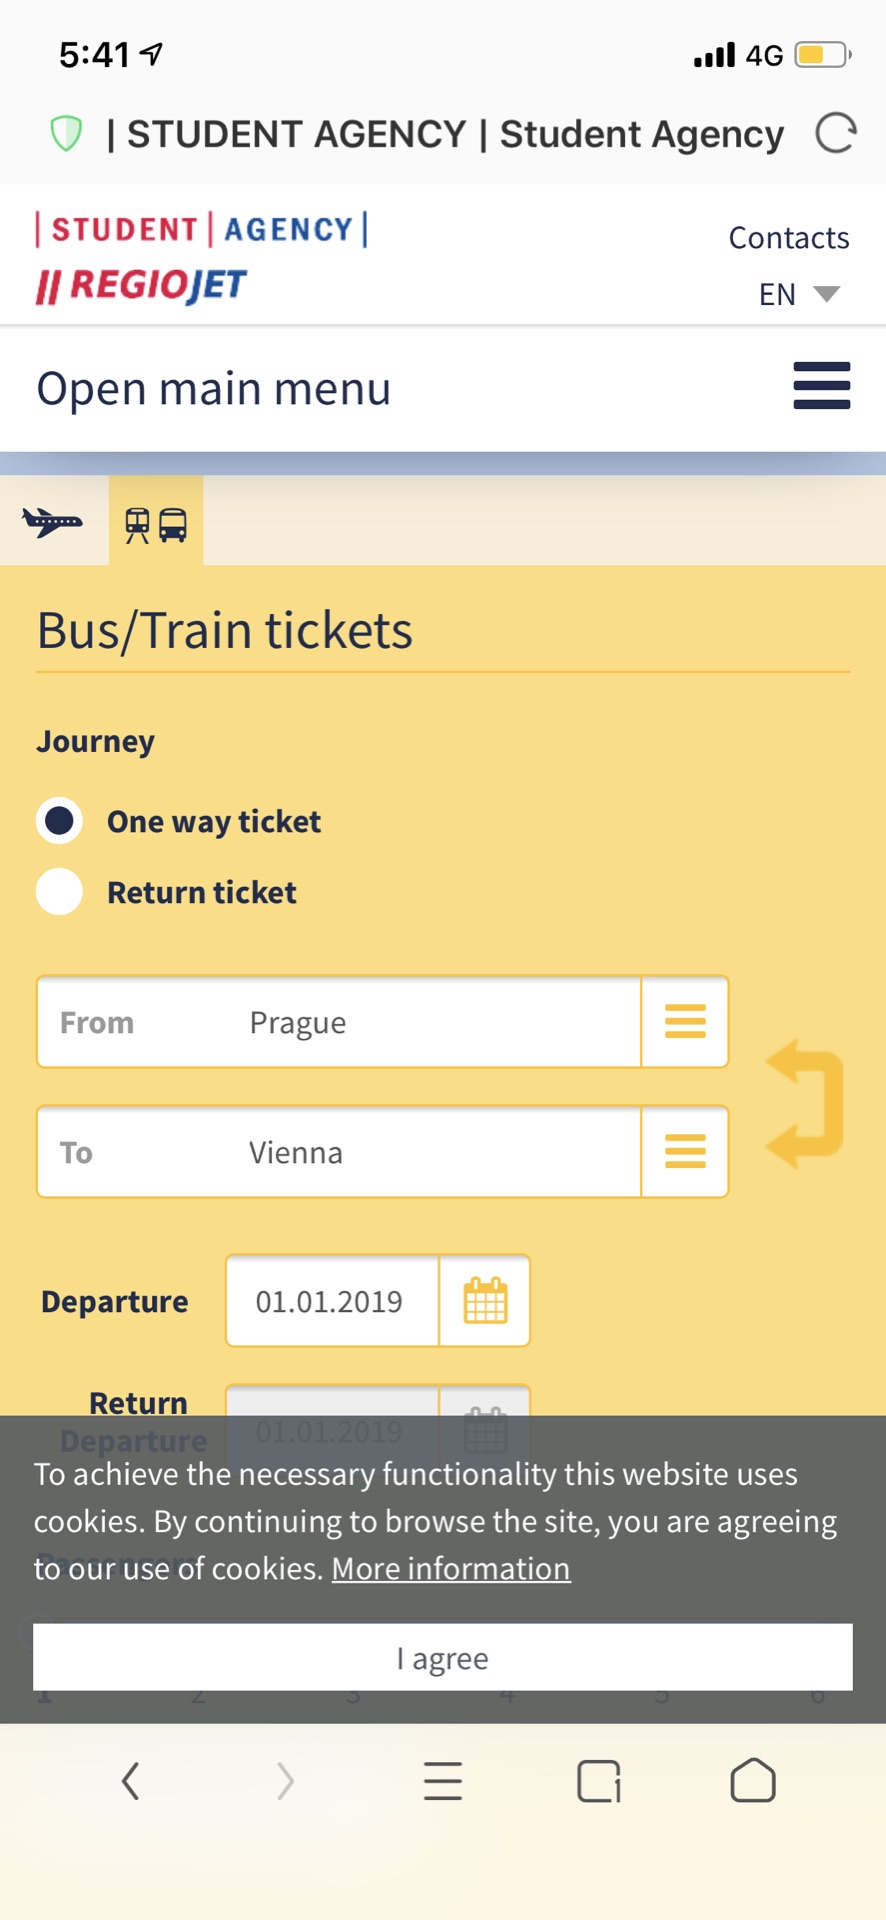Follow the More information cookie link
Image resolution: width=886 pixels, height=1920 pixels.
[x=451, y=1569]
